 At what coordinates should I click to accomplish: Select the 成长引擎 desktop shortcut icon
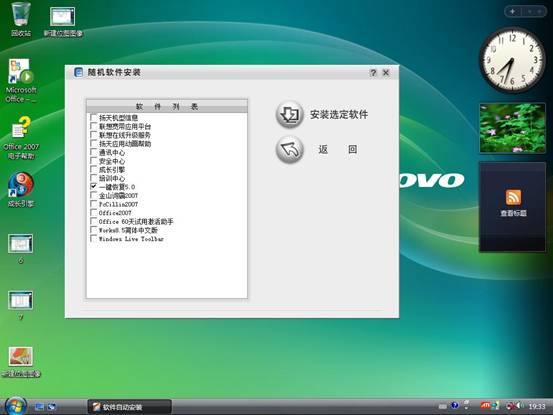20,189
